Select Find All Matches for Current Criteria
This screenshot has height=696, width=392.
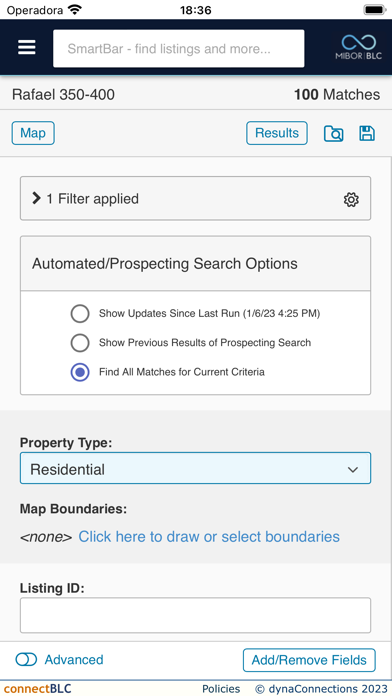[x=80, y=372]
